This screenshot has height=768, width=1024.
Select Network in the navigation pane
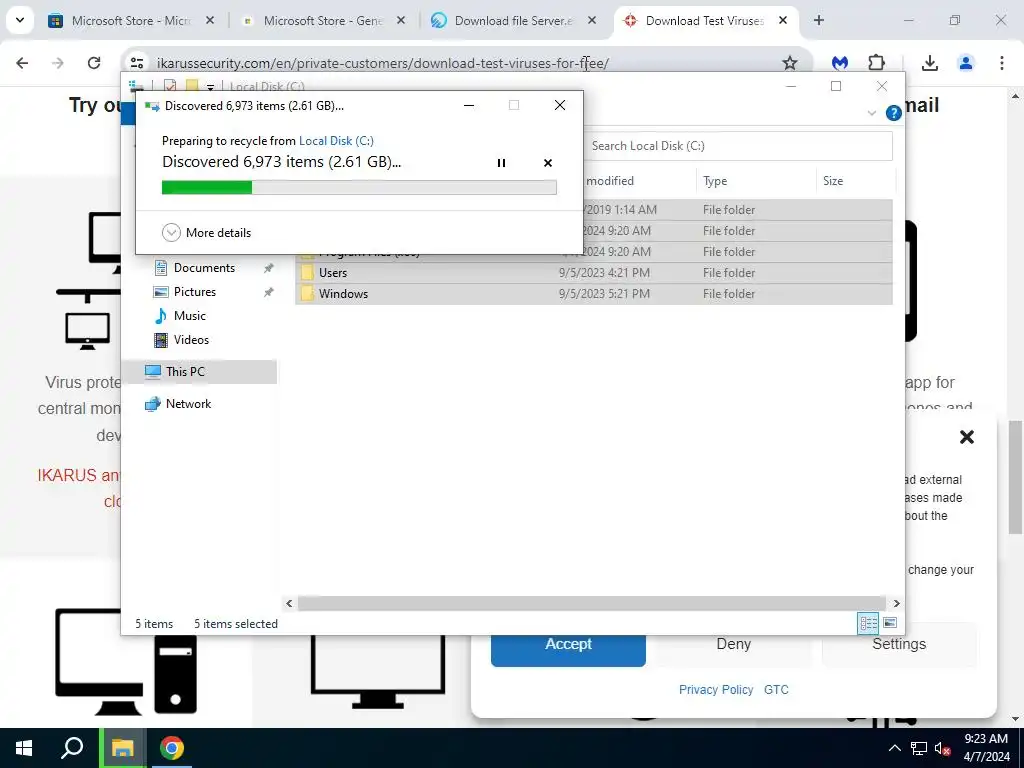[189, 404]
